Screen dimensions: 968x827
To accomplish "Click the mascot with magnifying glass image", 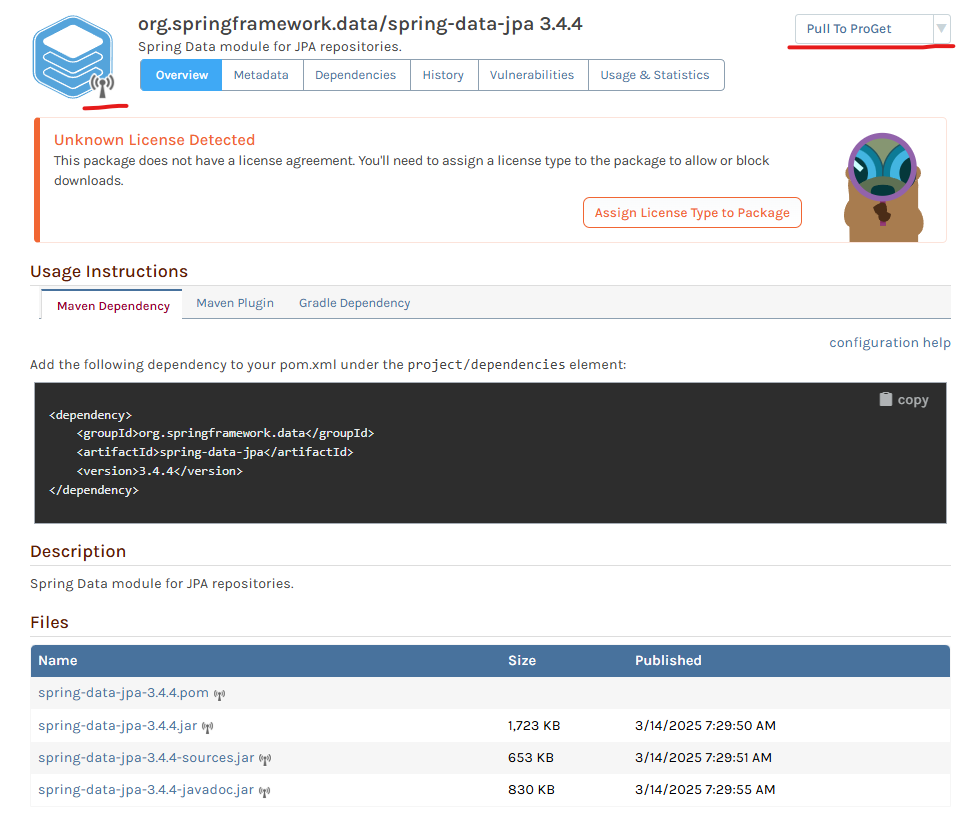I will pos(883,187).
